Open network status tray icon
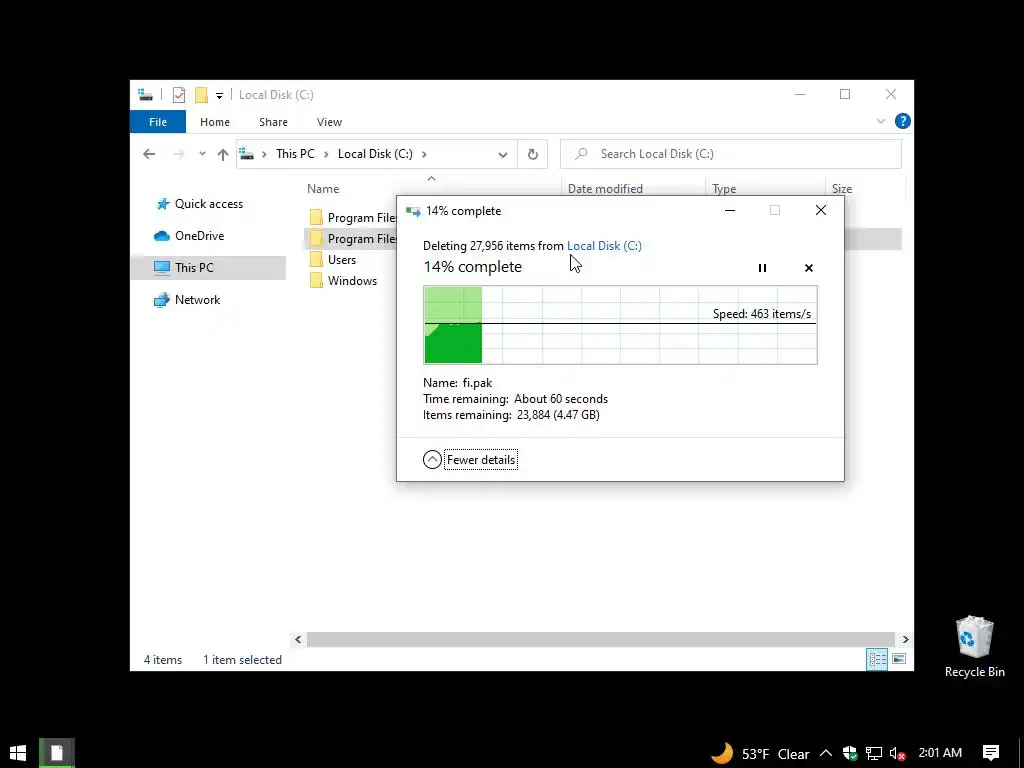1024x768 pixels. (x=874, y=754)
